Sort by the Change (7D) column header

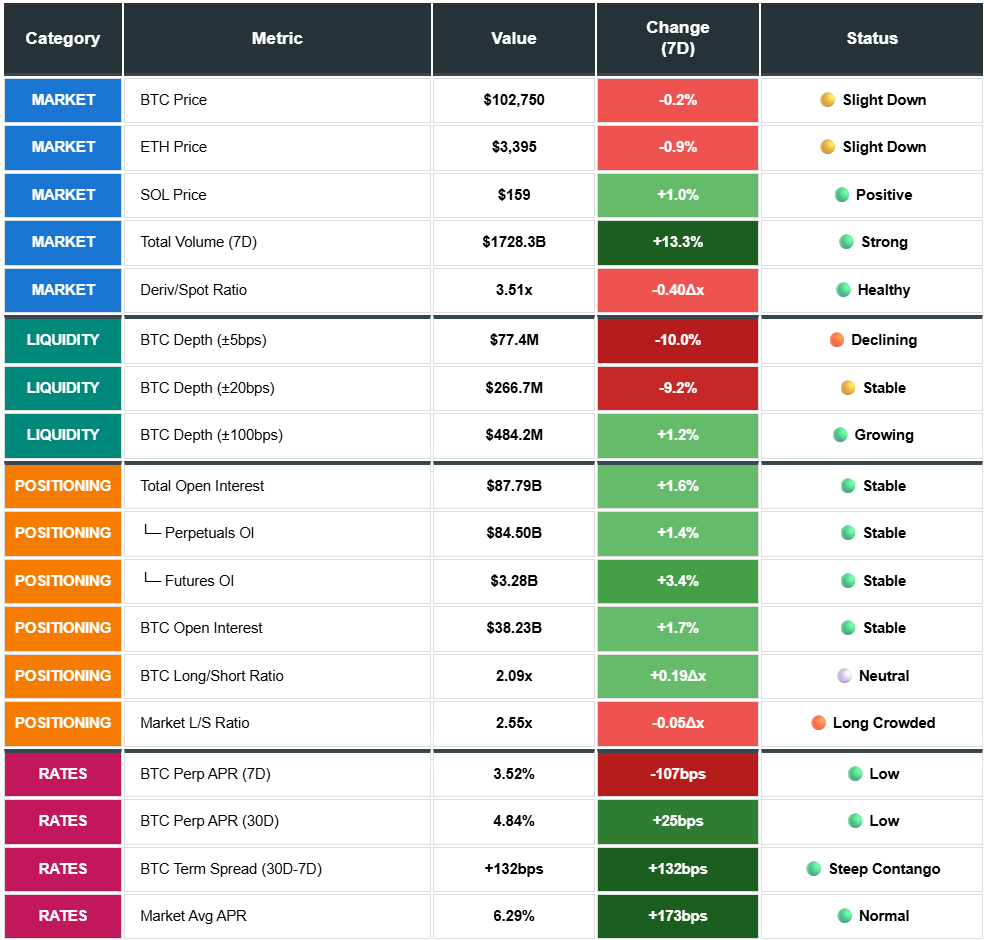click(677, 38)
